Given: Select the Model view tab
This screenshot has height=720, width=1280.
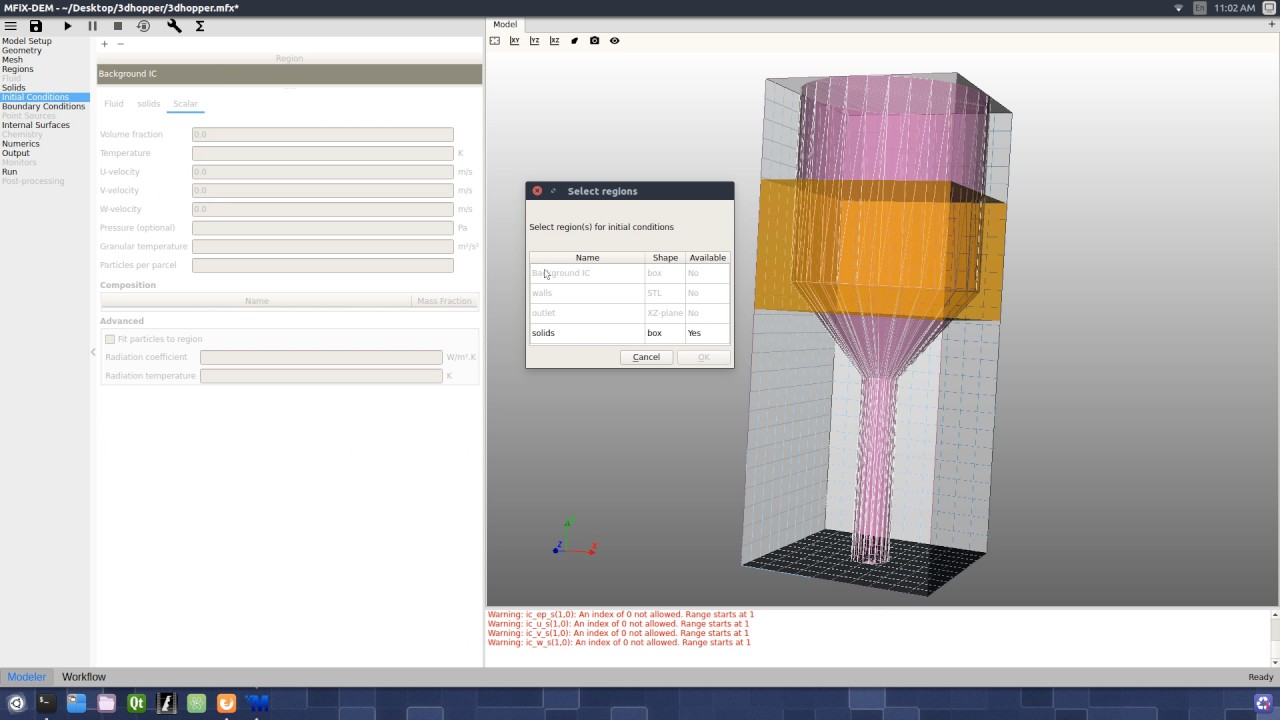Looking at the screenshot, I should [505, 24].
